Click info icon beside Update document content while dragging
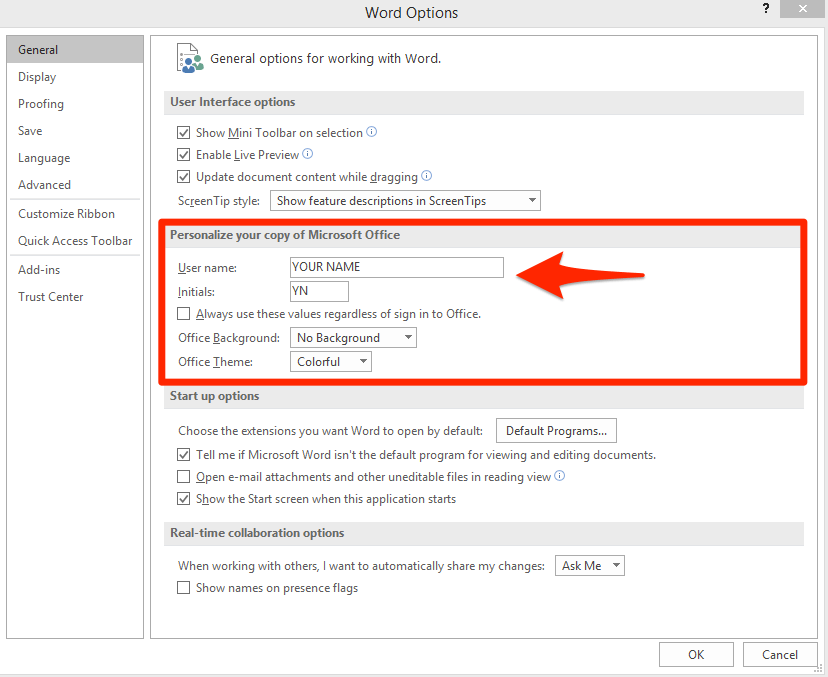The height and width of the screenshot is (677, 828). pos(427,176)
